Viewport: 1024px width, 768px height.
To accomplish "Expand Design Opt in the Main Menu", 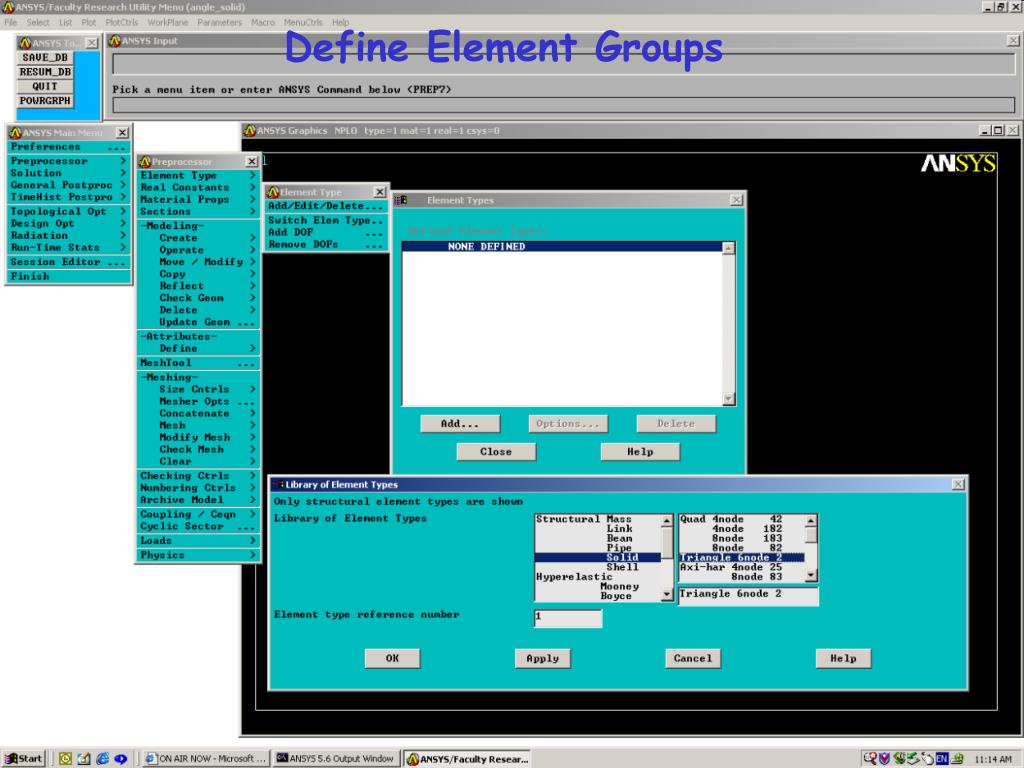I will 69,223.
